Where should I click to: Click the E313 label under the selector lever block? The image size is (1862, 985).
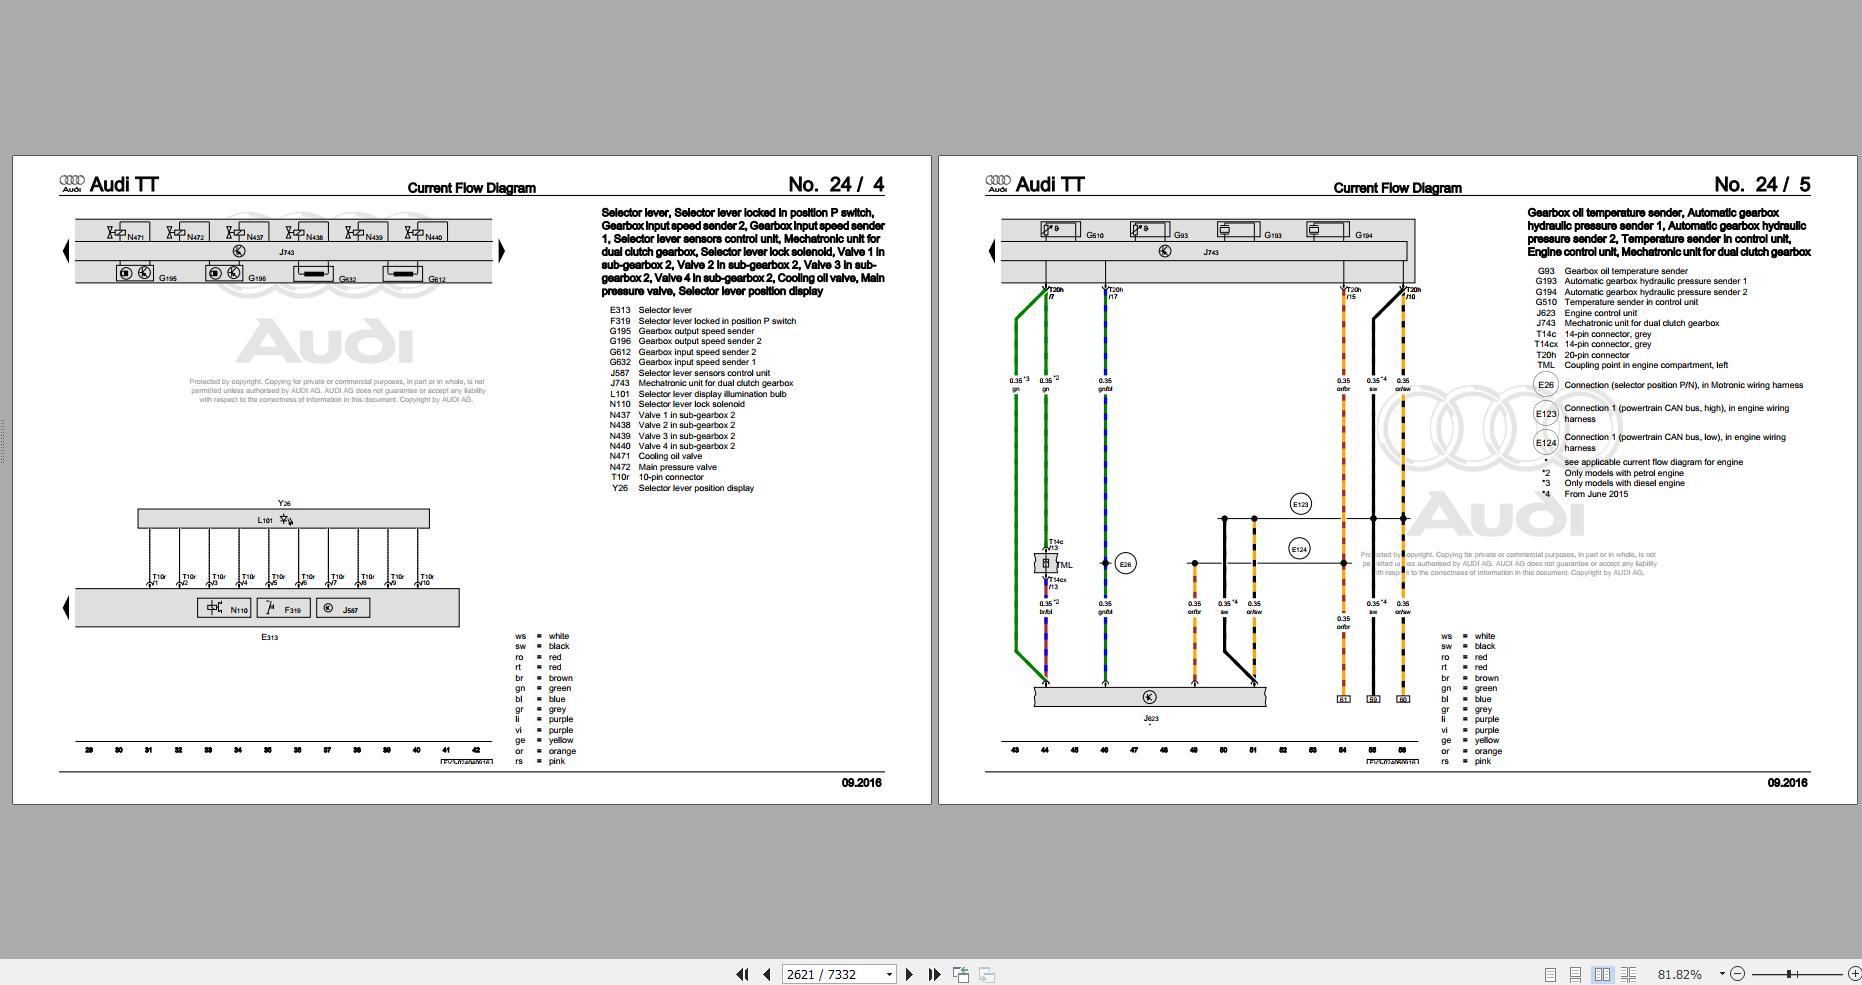(x=269, y=637)
